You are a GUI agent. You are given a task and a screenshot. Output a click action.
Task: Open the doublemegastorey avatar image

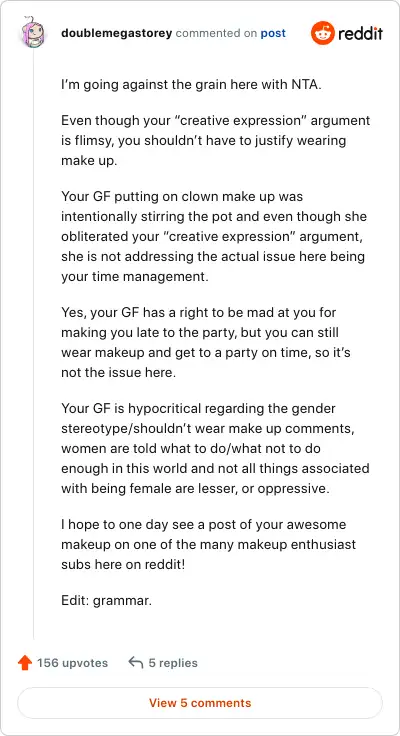pos(33,32)
